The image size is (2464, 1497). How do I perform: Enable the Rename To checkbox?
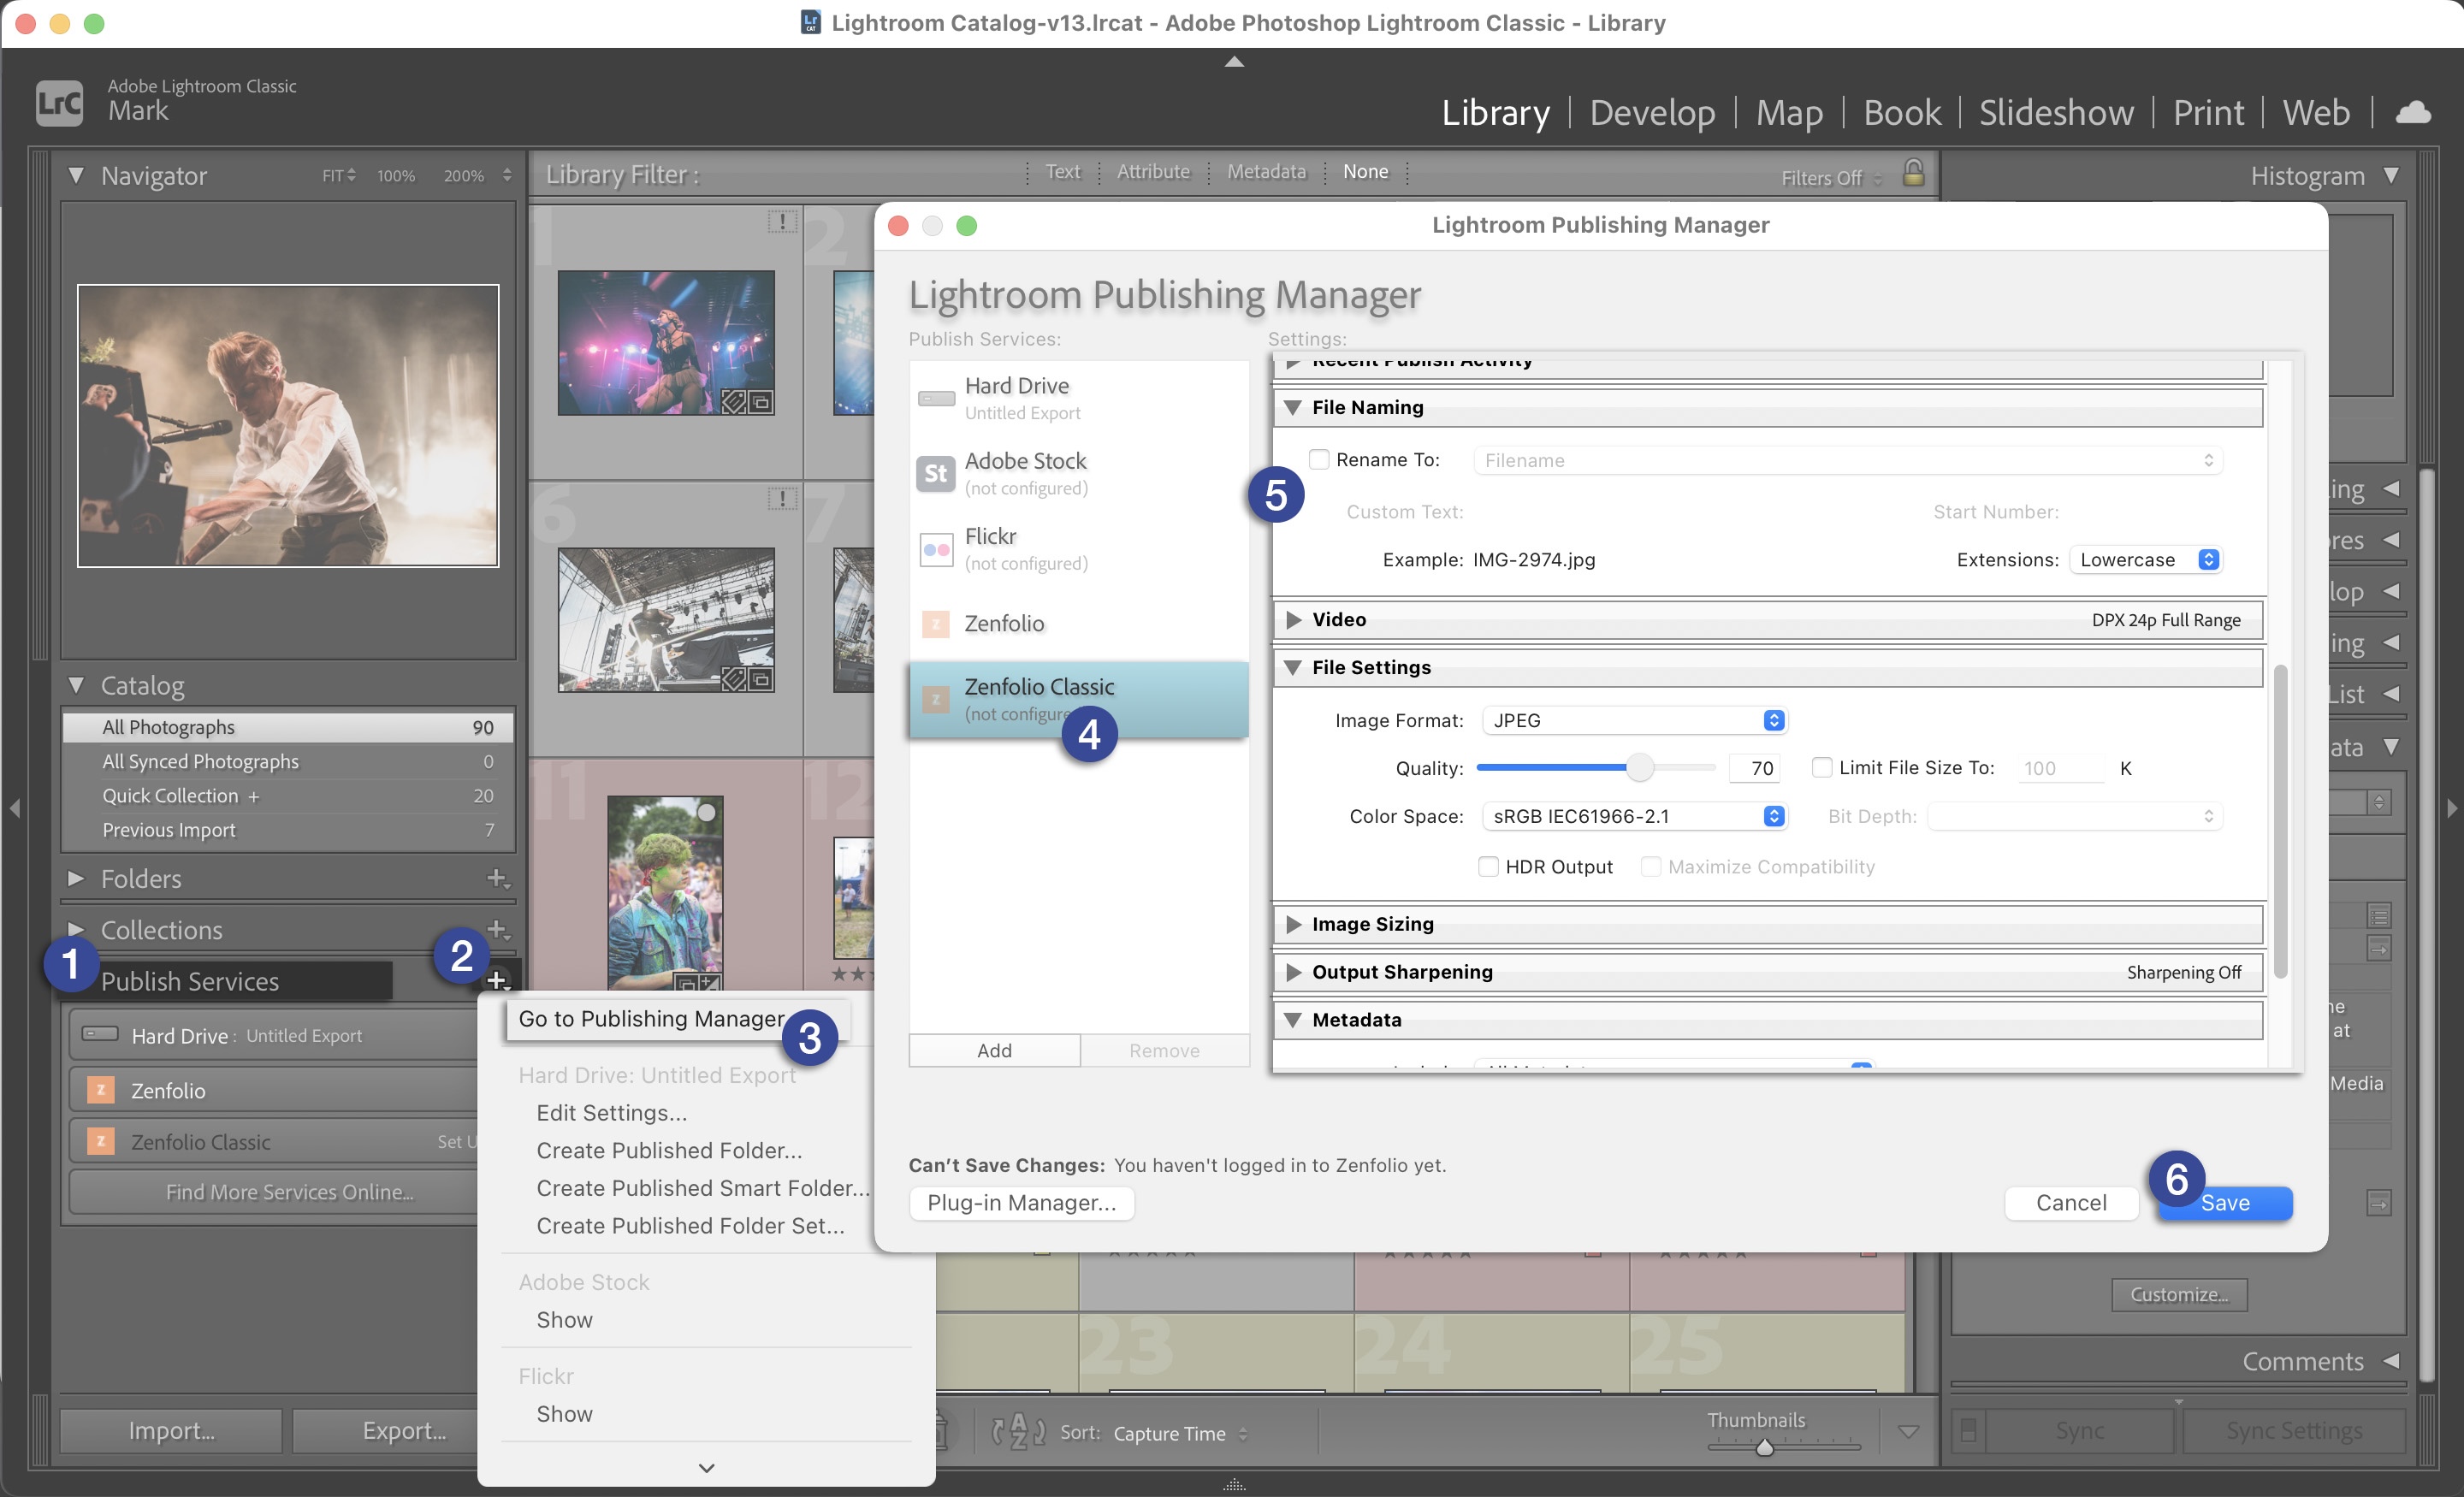click(1319, 459)
